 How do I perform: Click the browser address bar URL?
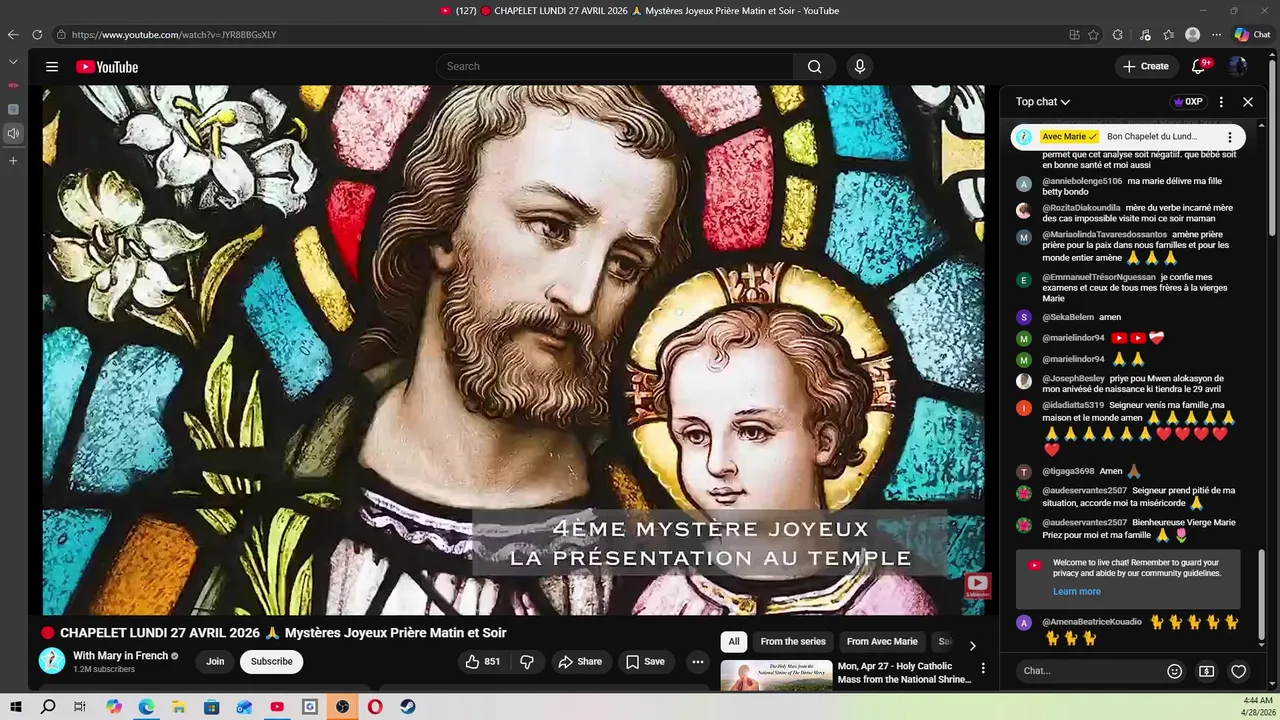(x=174, y=35)
